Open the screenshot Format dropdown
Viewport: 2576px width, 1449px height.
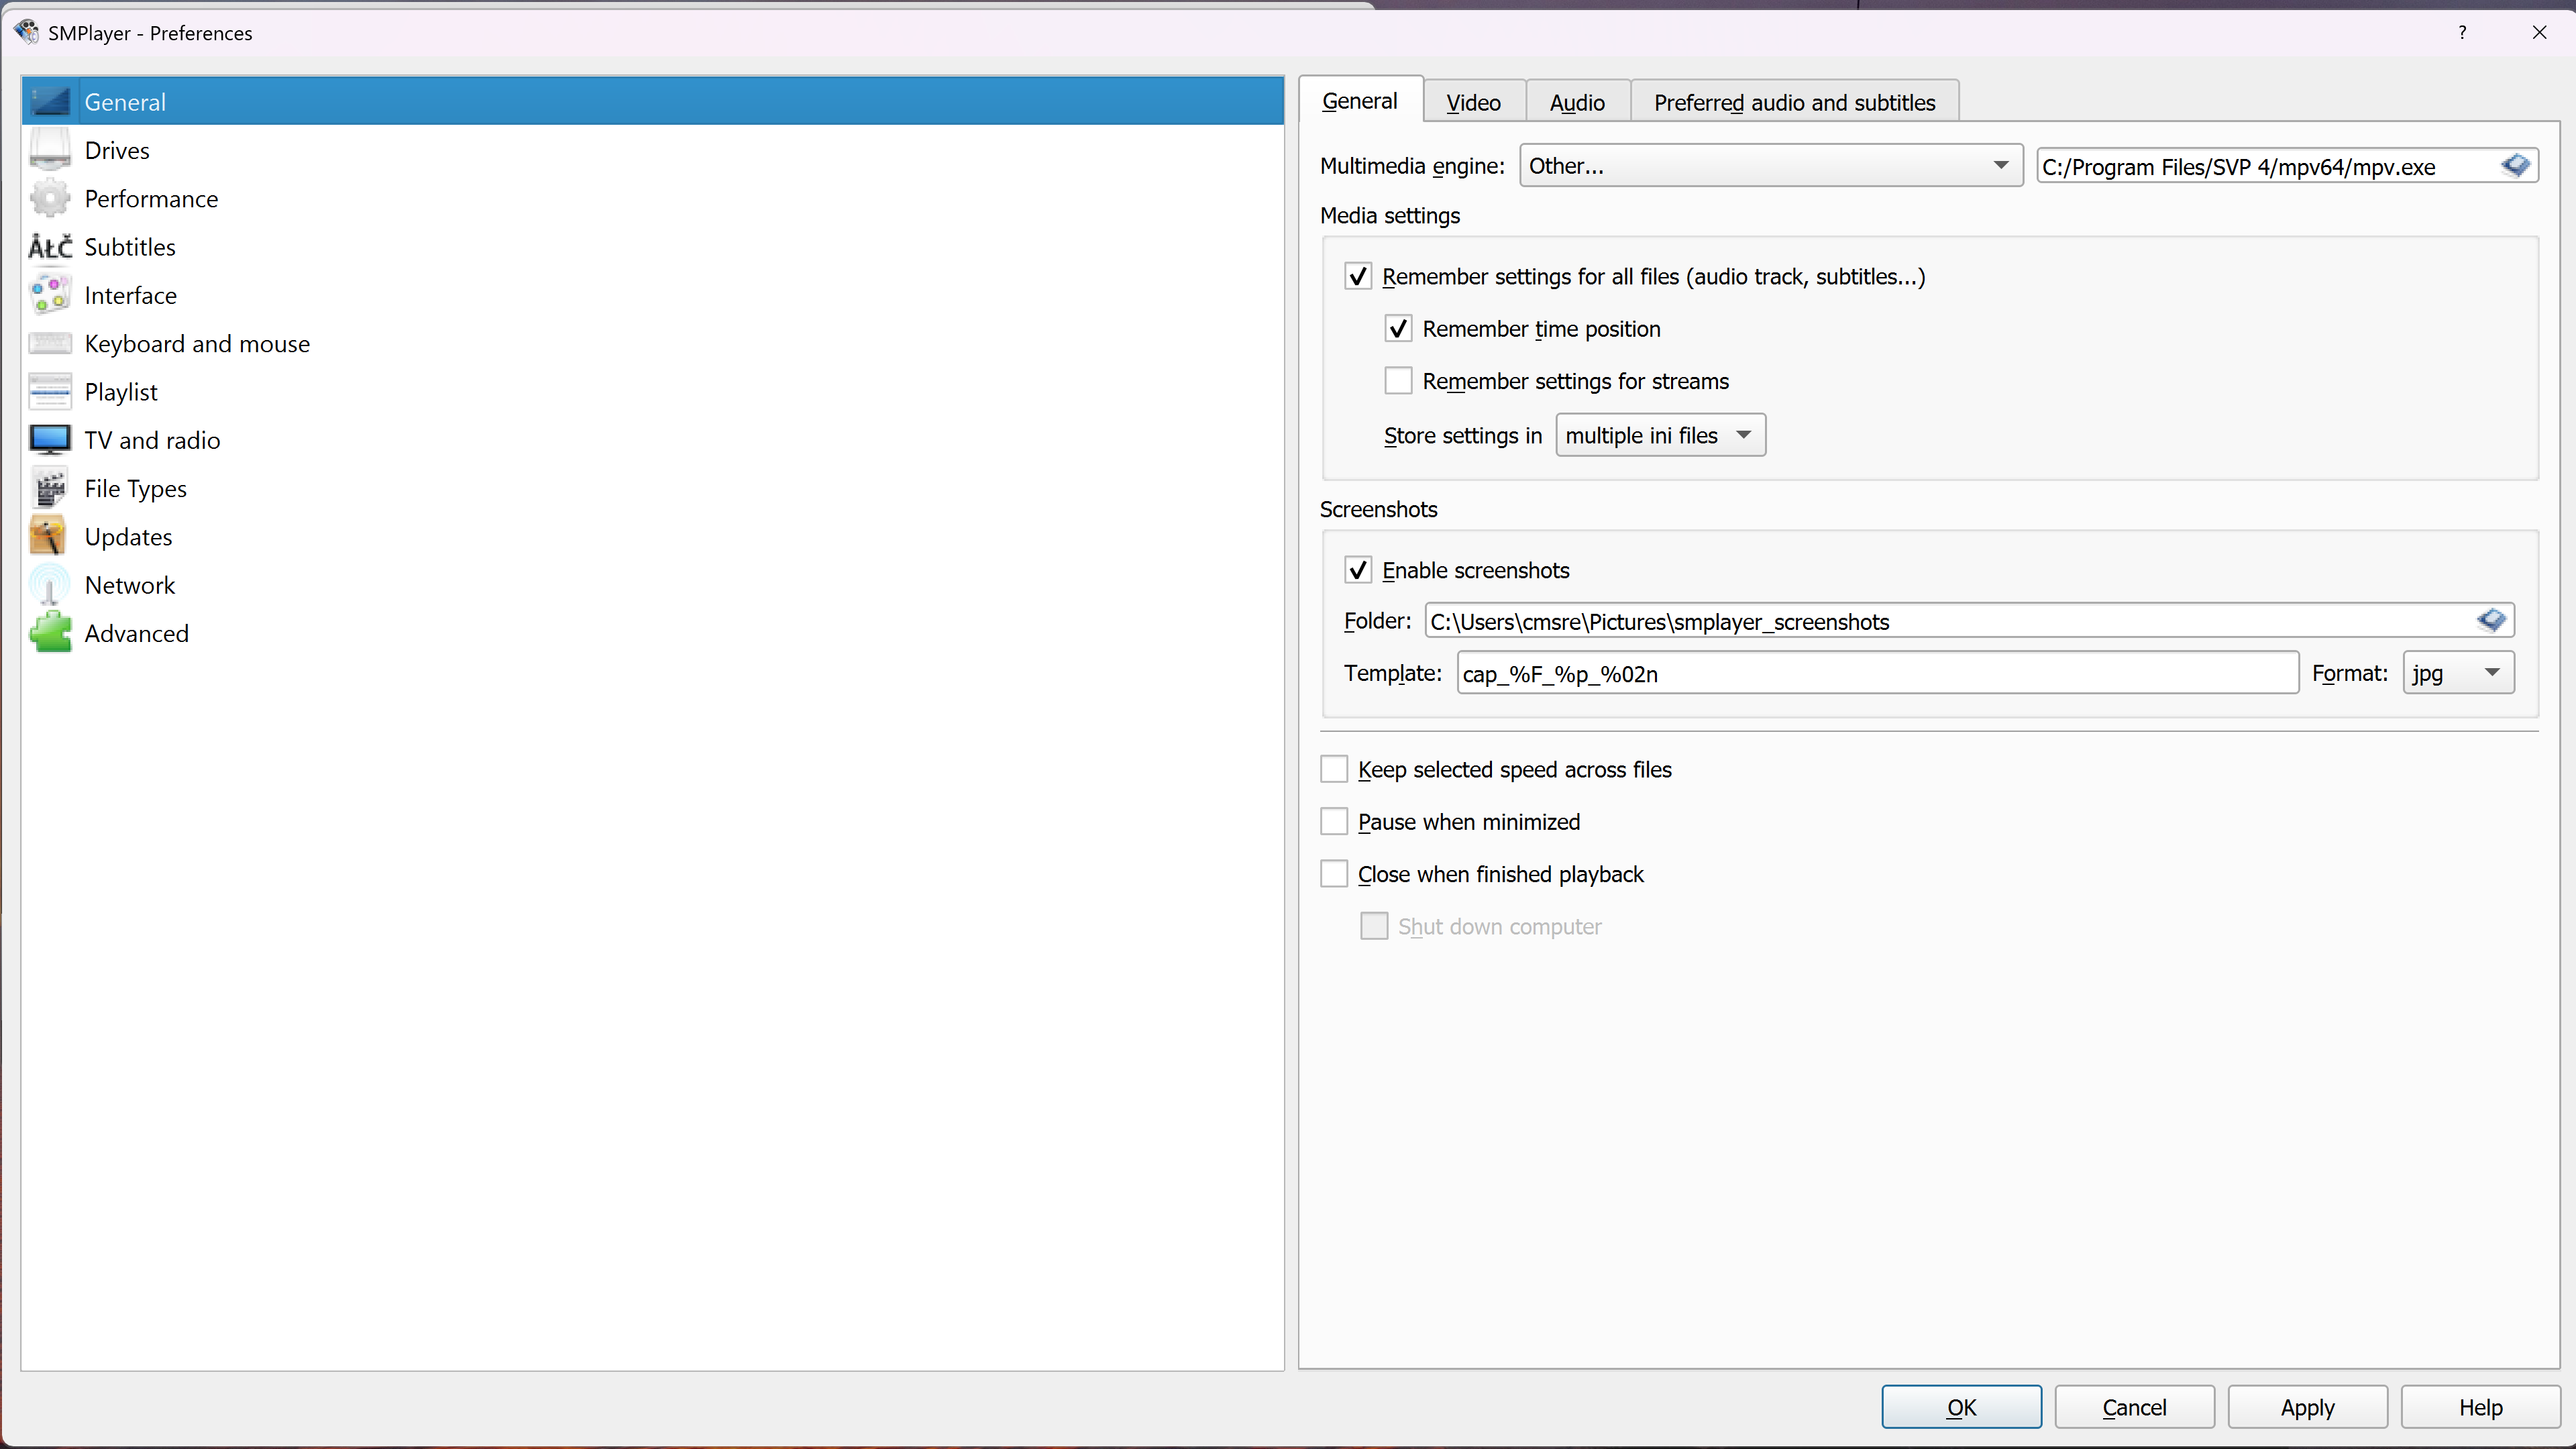point(2458,673)
